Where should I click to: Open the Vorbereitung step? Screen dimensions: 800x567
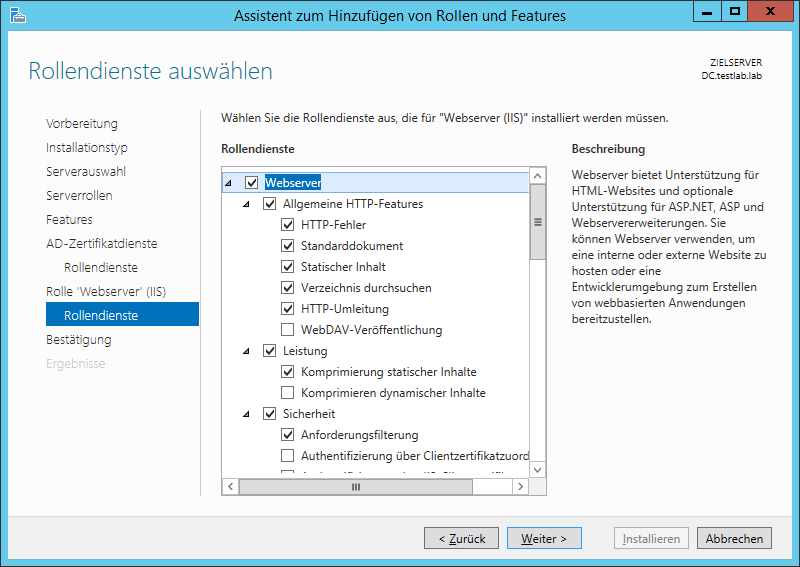coord(82,124)
